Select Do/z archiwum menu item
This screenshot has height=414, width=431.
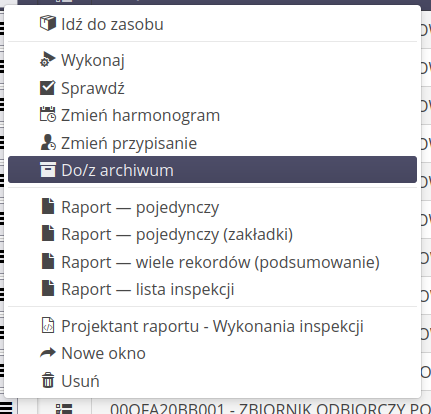pos(212,169)
